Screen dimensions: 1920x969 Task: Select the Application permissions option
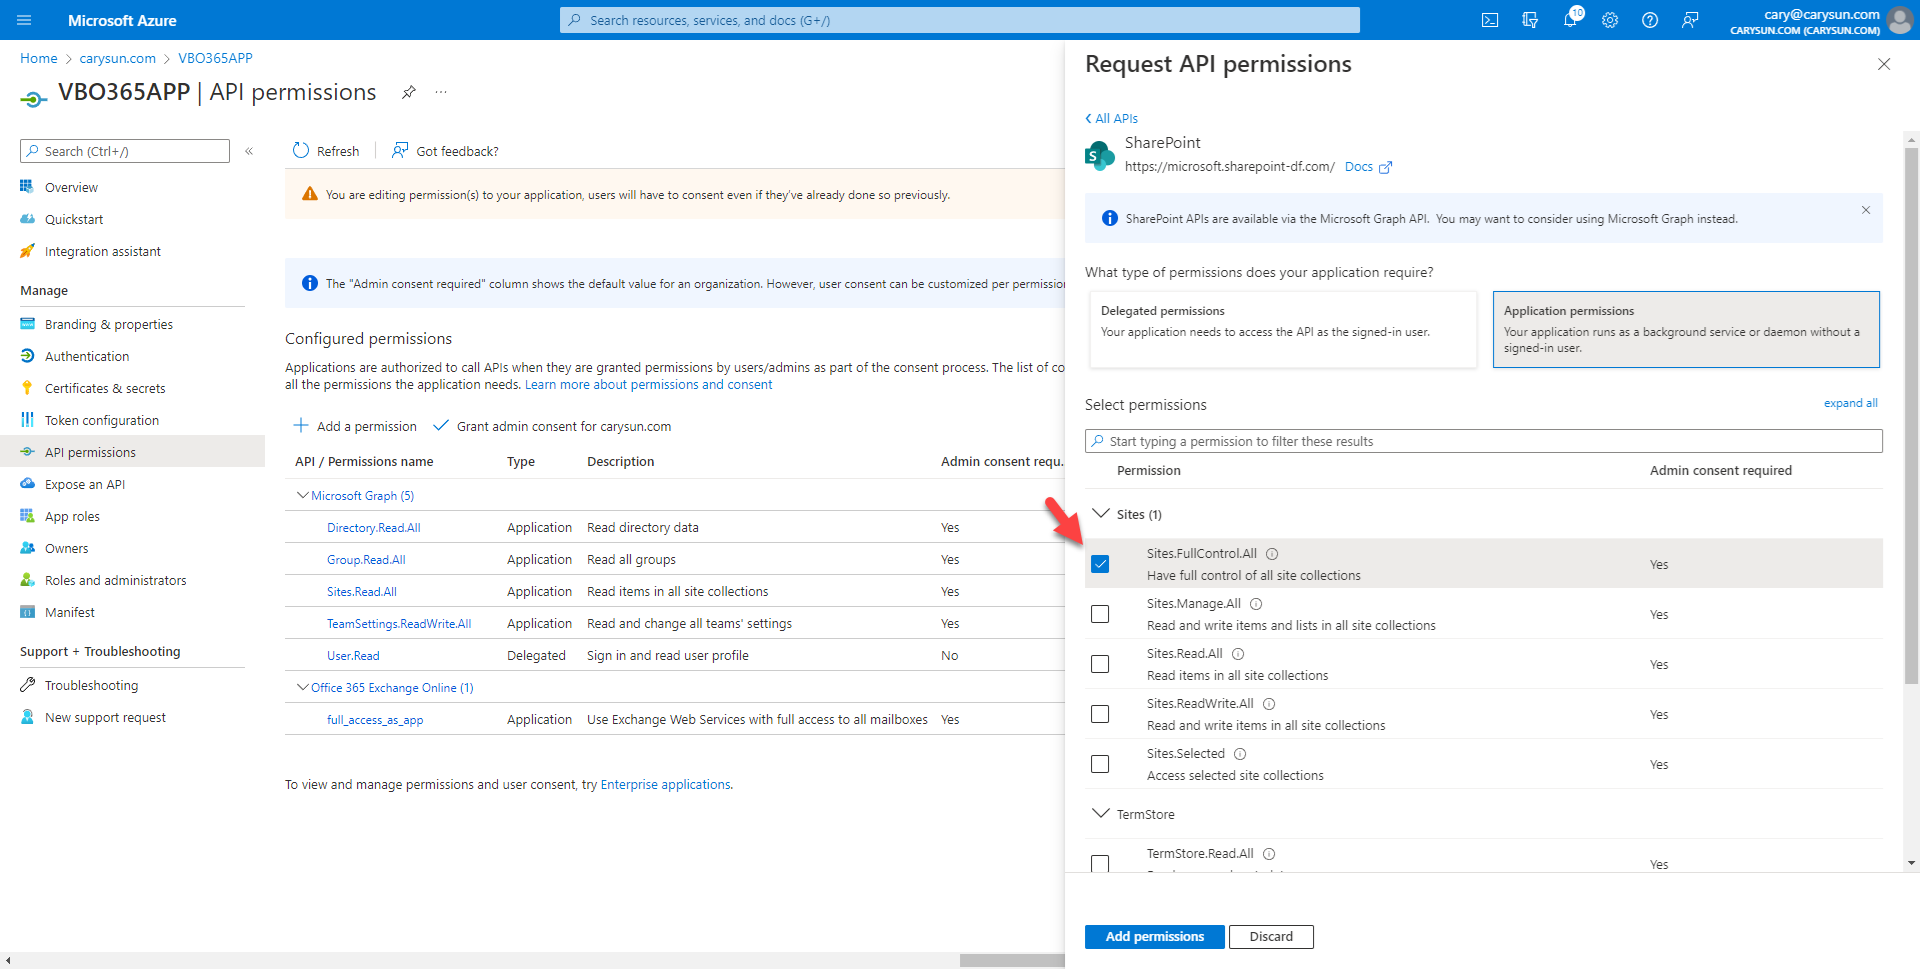[x=1686, y=329]
